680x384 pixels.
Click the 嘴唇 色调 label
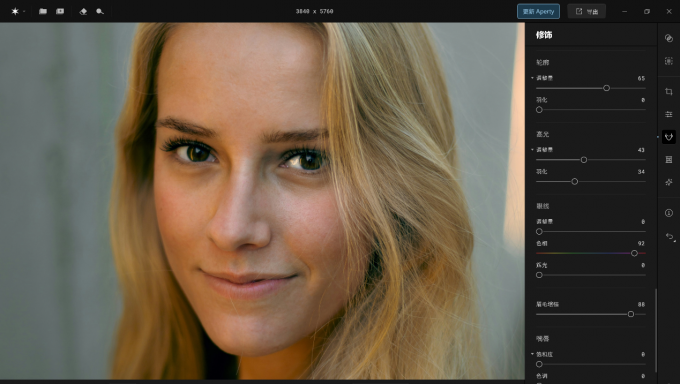542,376
